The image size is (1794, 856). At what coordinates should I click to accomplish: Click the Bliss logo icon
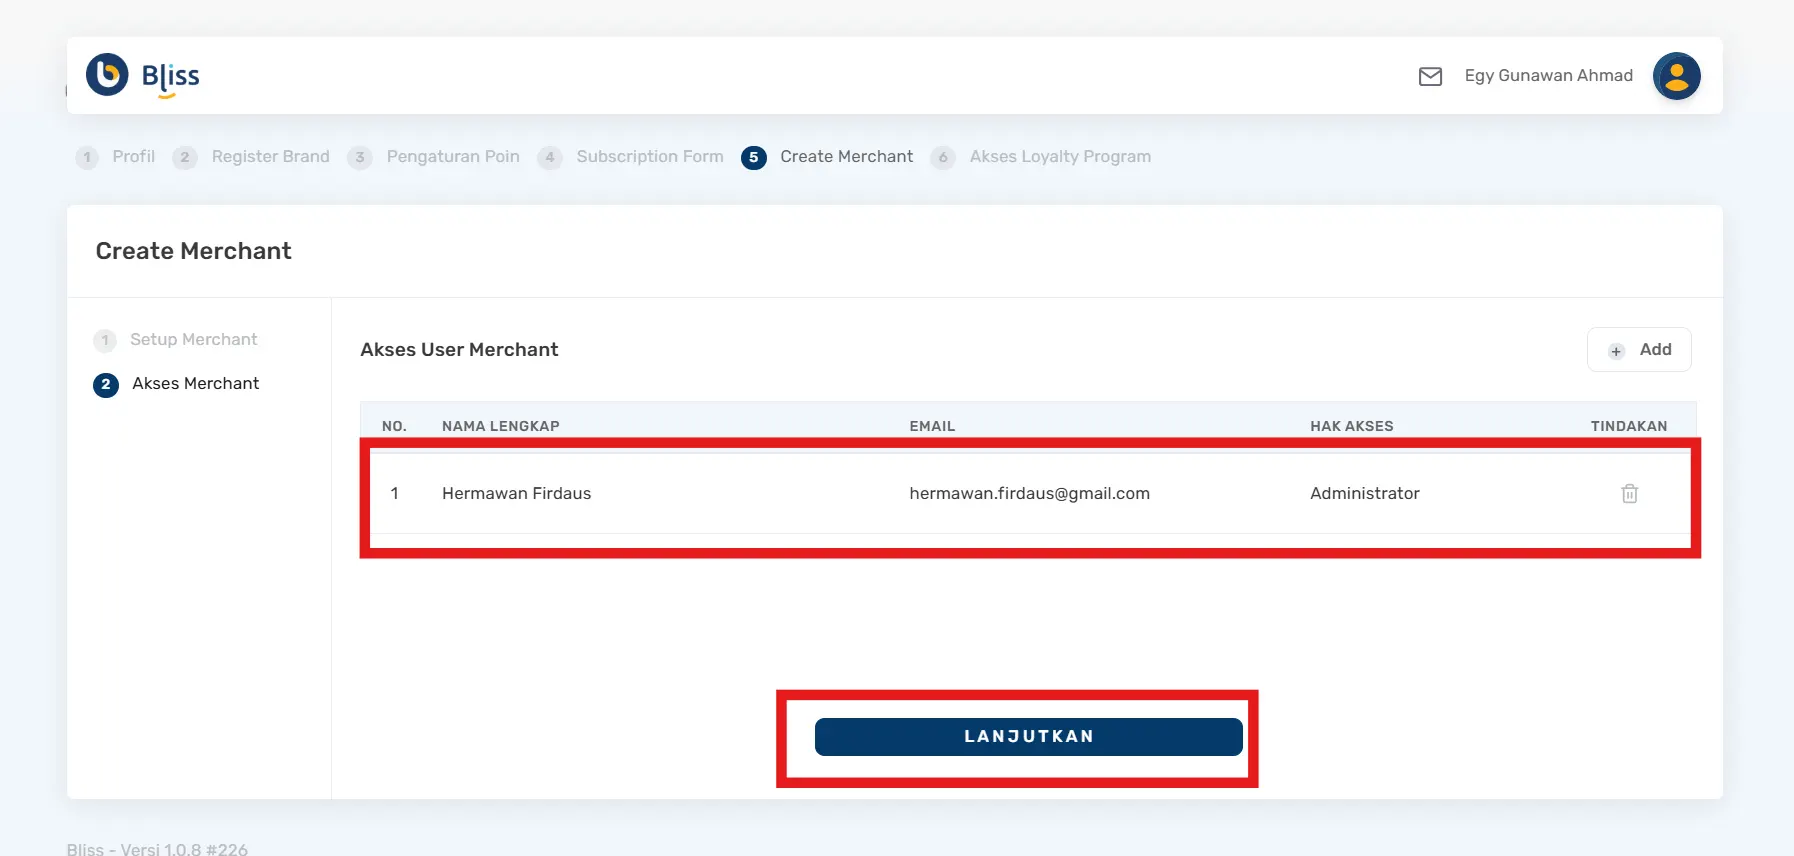point(107,75)
